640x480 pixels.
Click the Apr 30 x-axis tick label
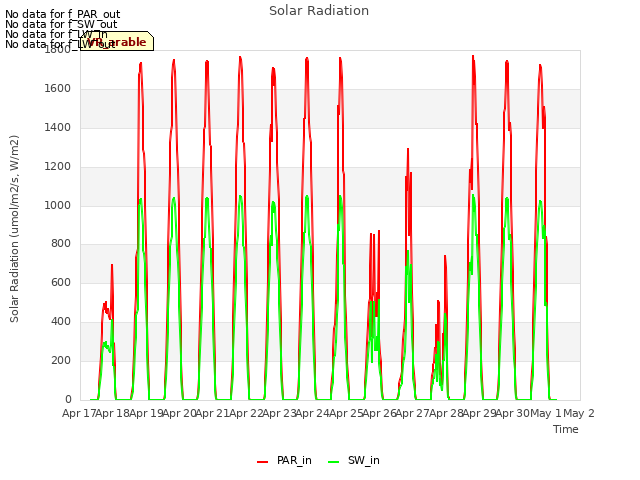click(513, 413)
